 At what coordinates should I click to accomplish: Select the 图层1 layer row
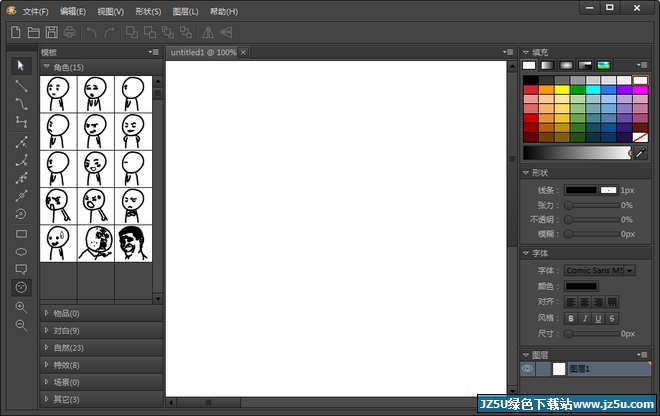tap(585, 369)
